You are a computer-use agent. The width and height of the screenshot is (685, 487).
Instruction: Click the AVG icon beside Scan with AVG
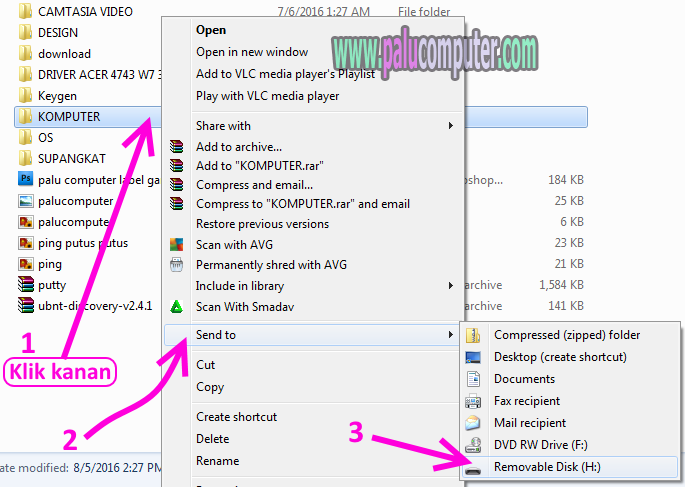click(x=176, y=244)
